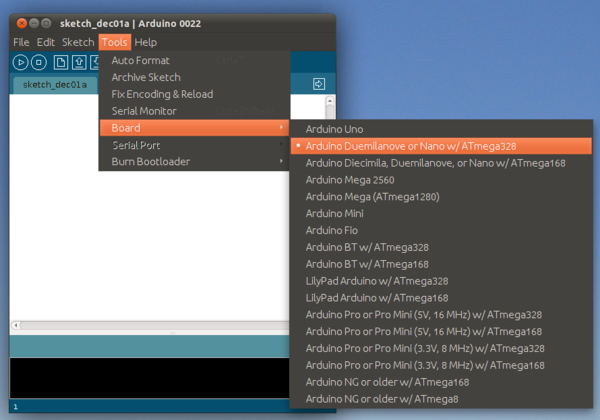600x420 pixels.
Task: Open the Edit menu
Action: (46, 42)
